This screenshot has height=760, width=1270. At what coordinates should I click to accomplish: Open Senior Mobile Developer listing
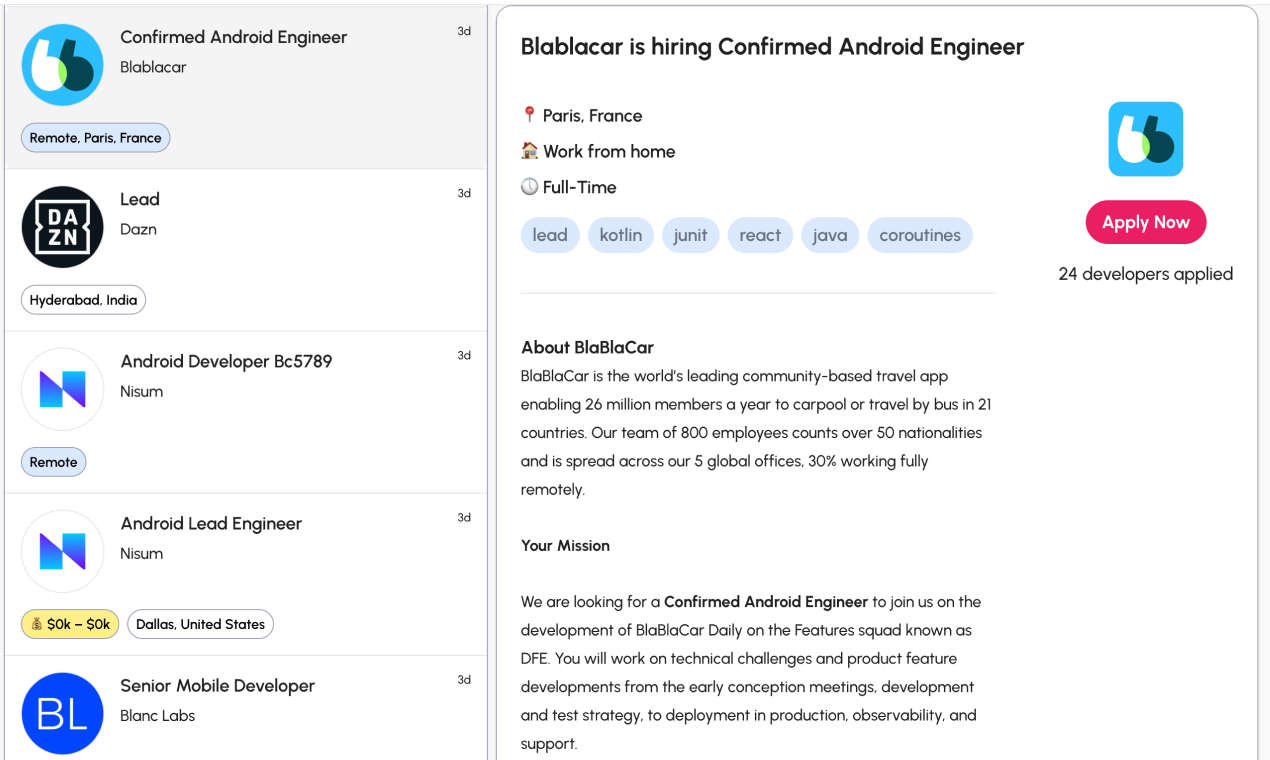coord(217,685)
